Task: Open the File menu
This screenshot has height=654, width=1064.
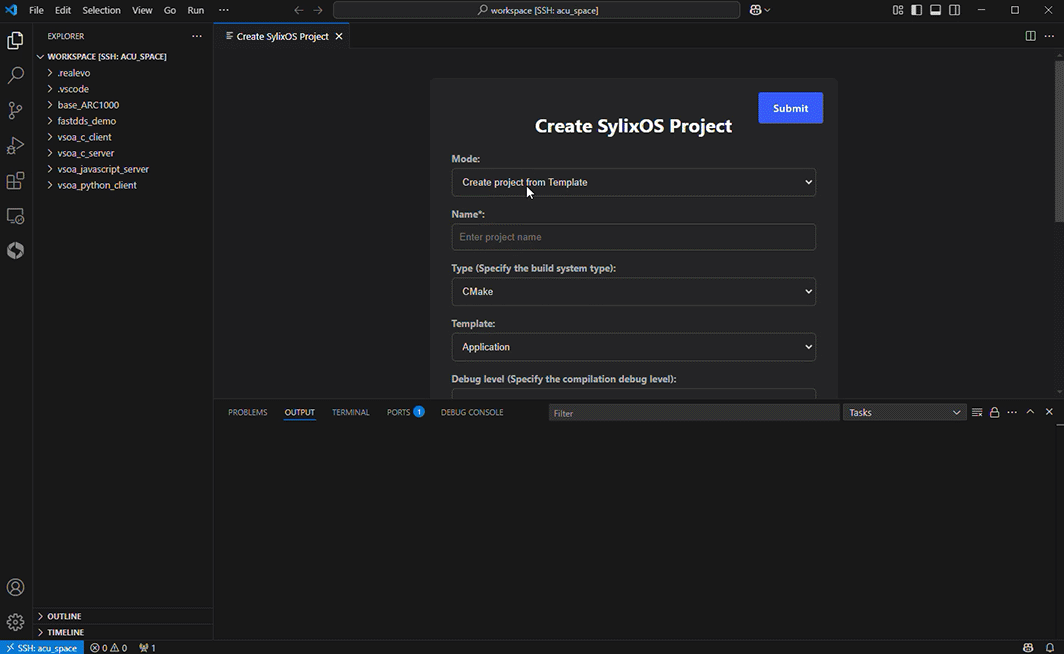Action: click(36, 10)
